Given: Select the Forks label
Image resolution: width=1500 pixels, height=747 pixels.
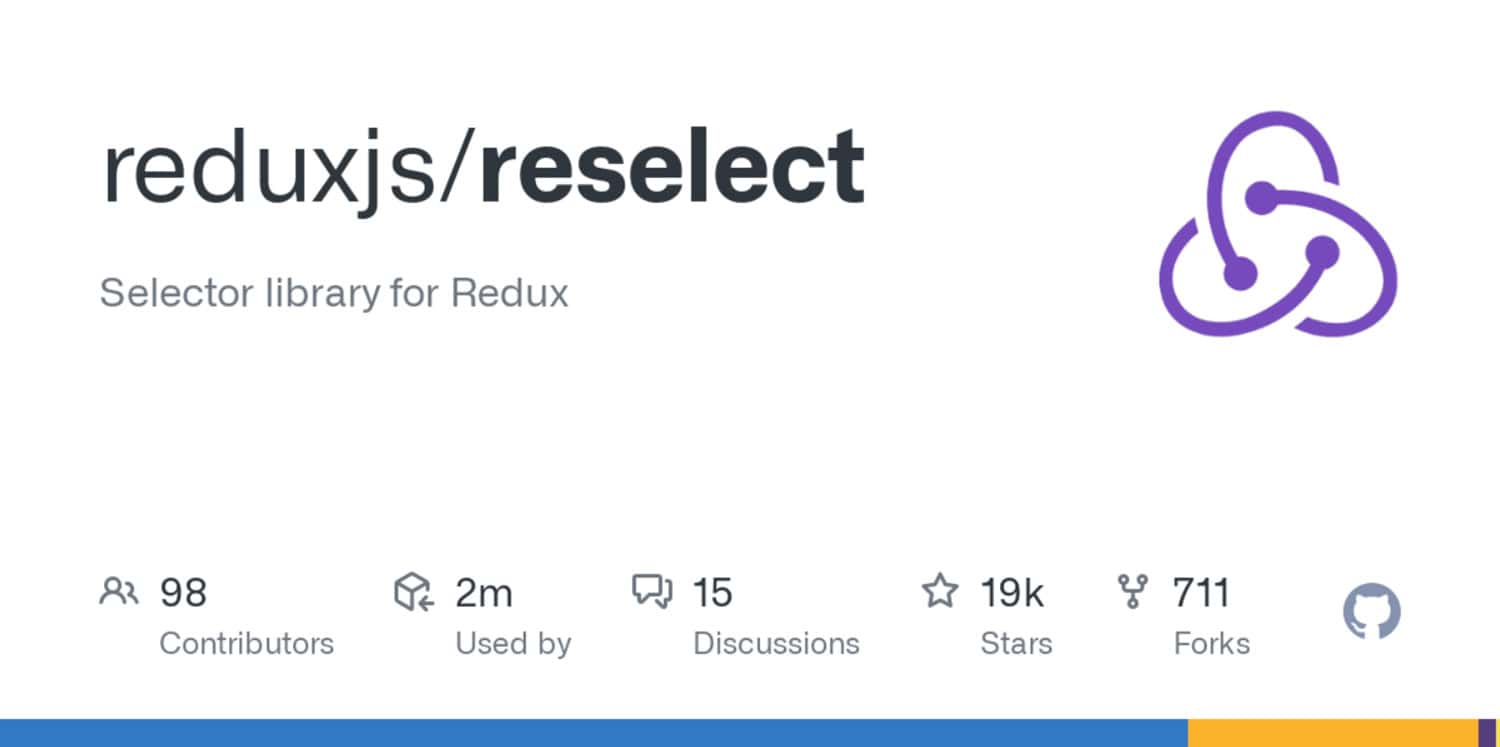Looking at the screenshot, I should coord(1211,643).
